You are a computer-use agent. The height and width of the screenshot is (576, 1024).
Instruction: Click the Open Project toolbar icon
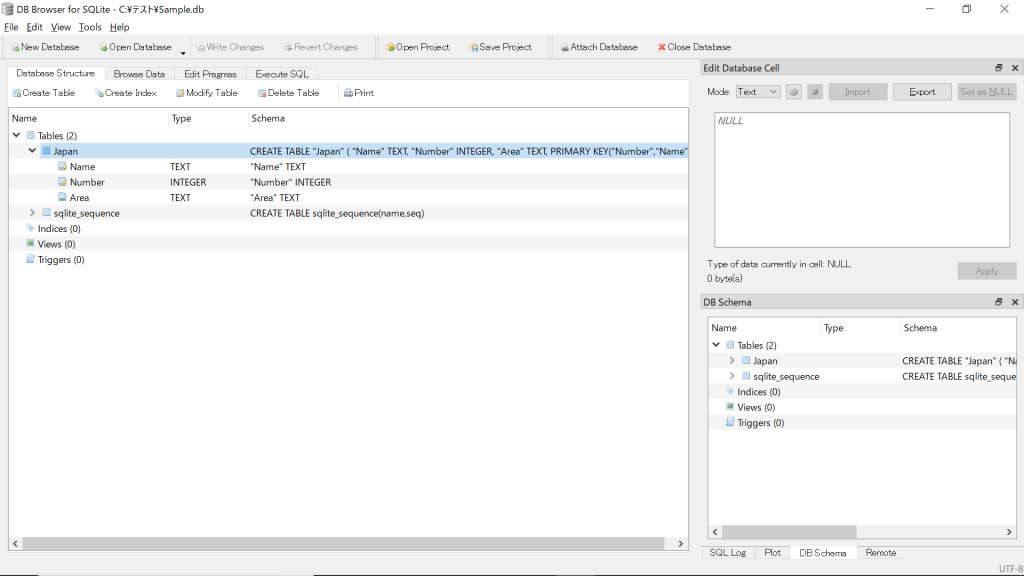point(391,47)
